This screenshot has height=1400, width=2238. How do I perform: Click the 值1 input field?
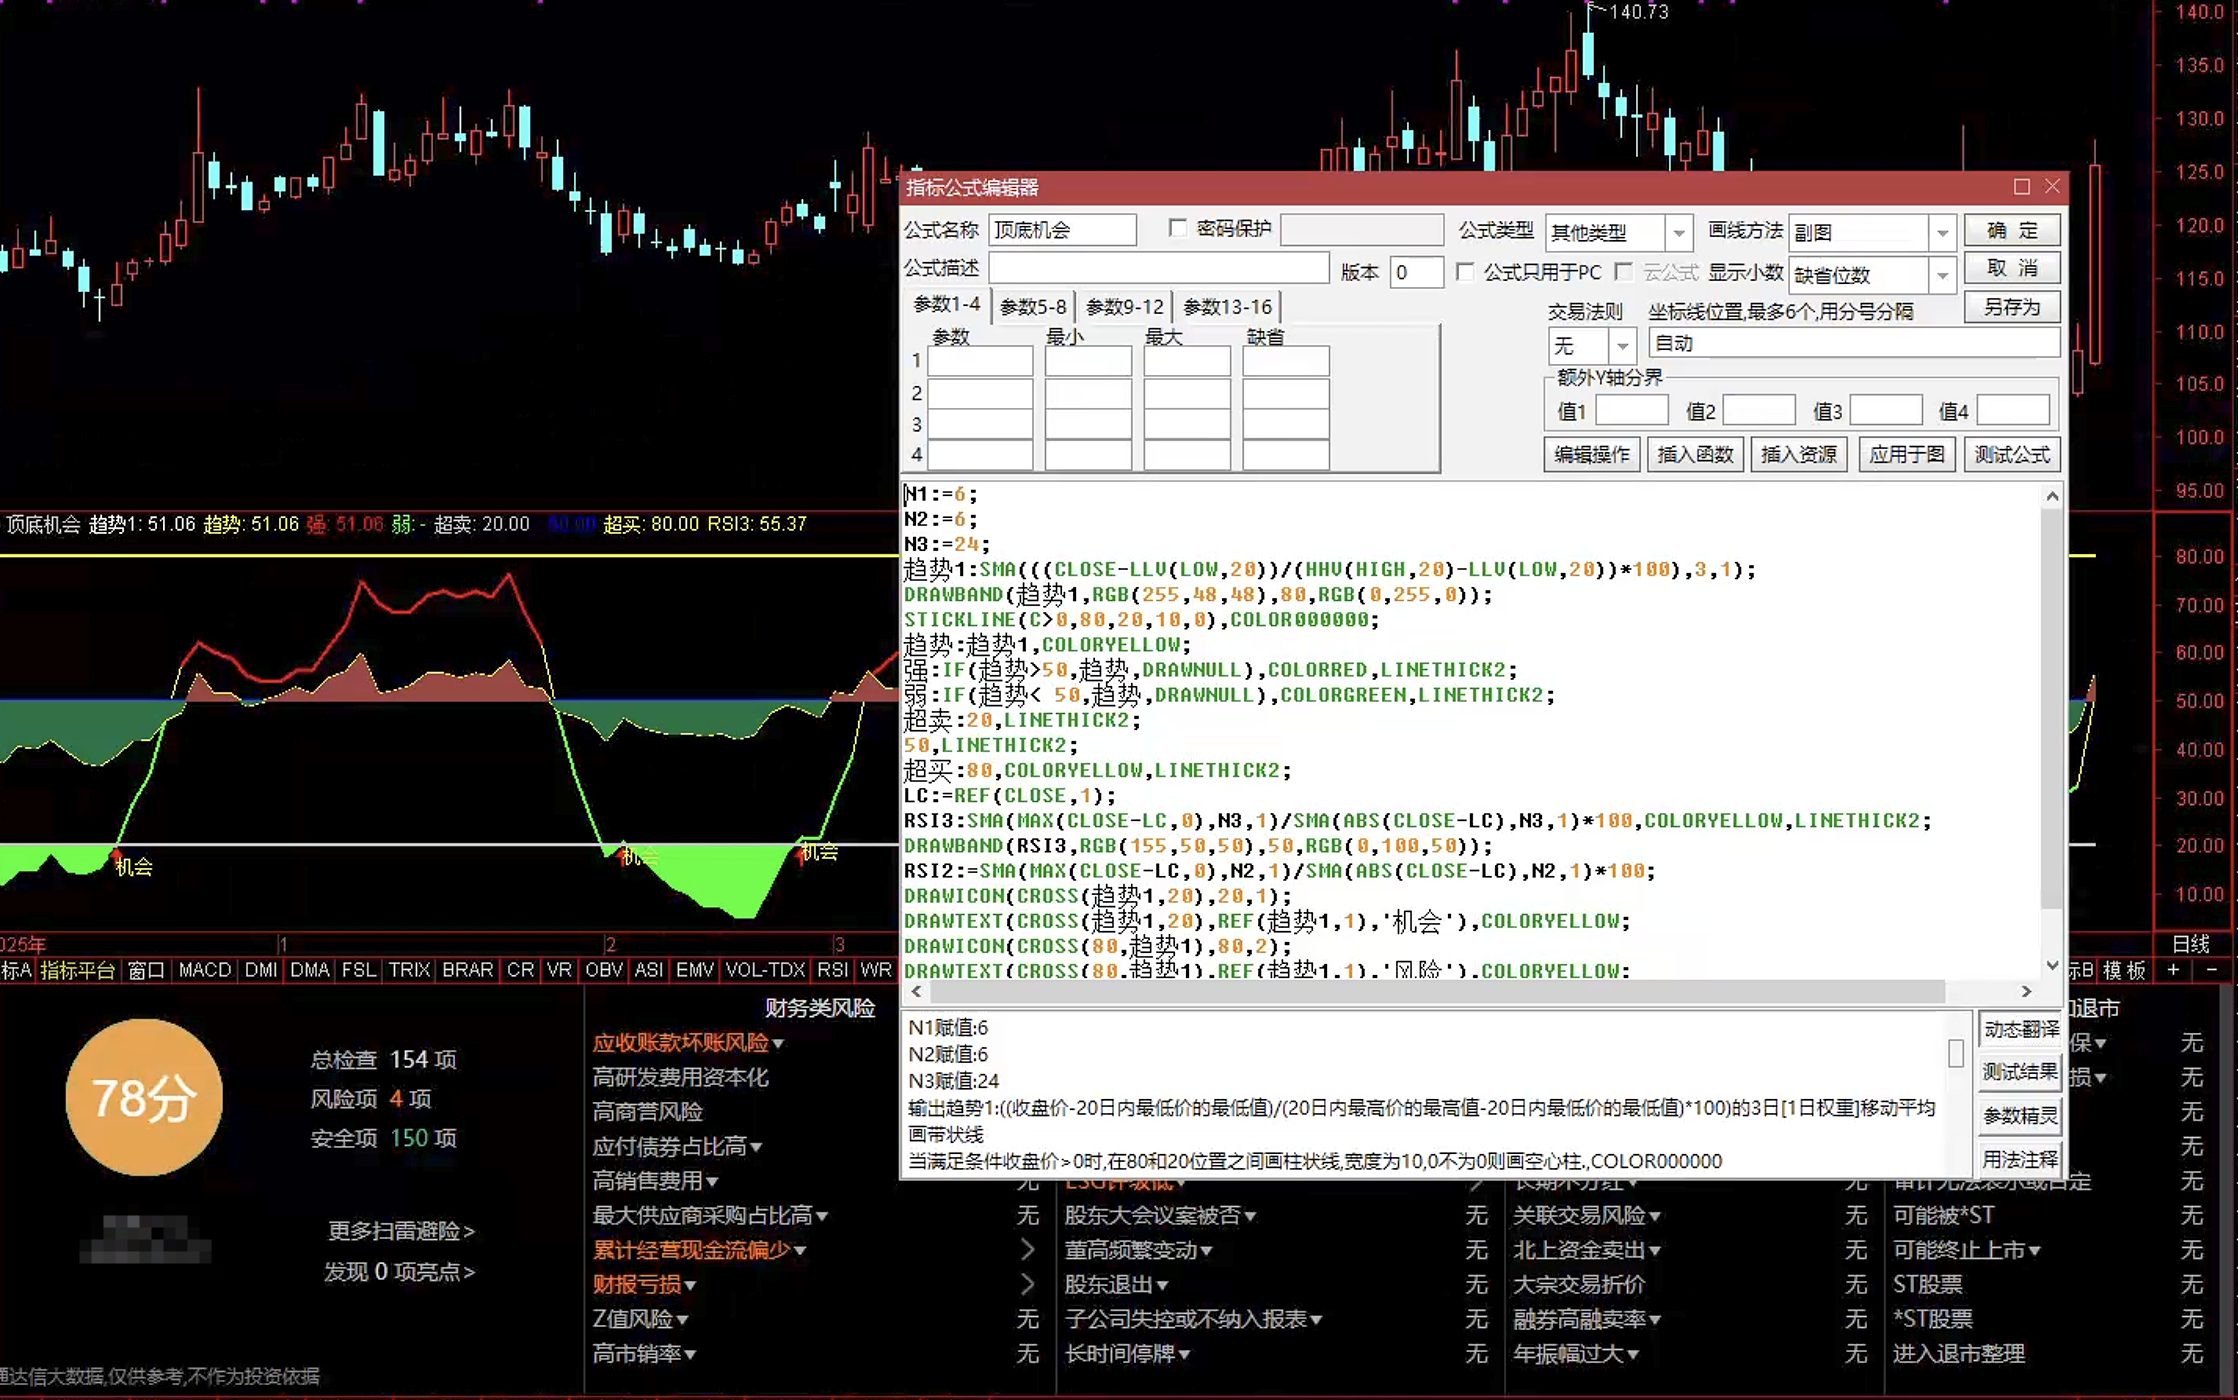coord(1632,410)
